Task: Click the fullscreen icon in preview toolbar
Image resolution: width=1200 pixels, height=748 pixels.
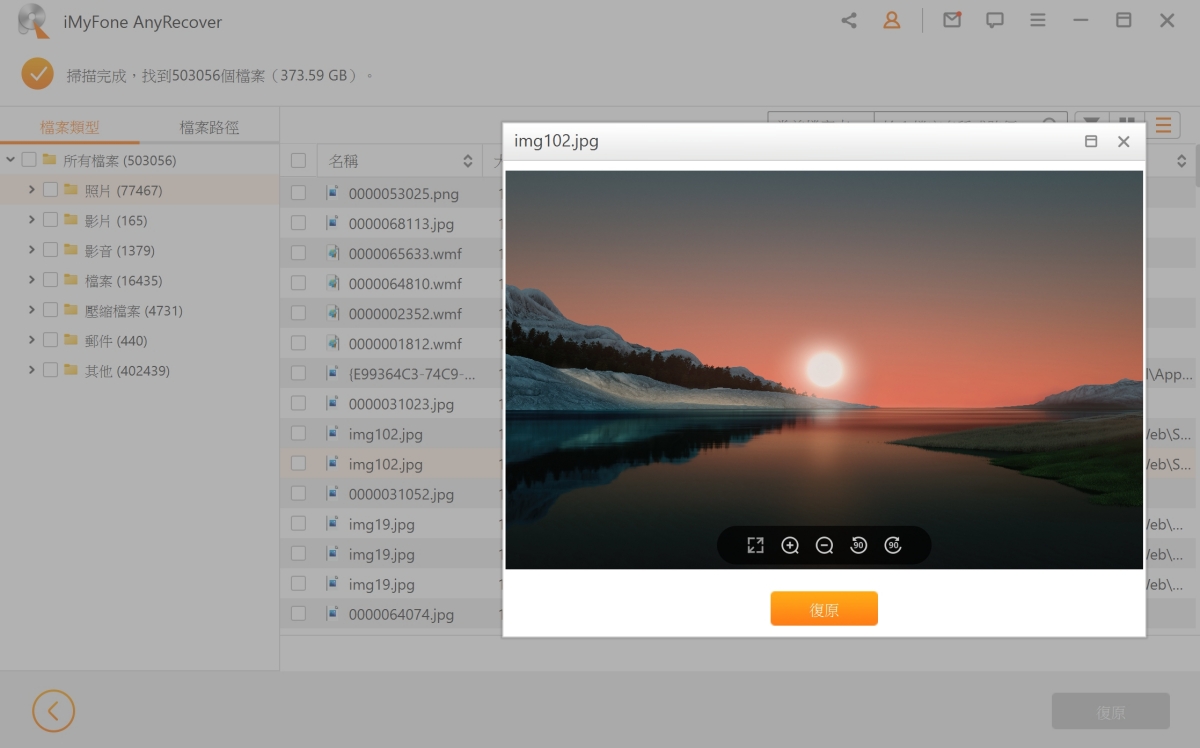Action: [x=755, y=545]
